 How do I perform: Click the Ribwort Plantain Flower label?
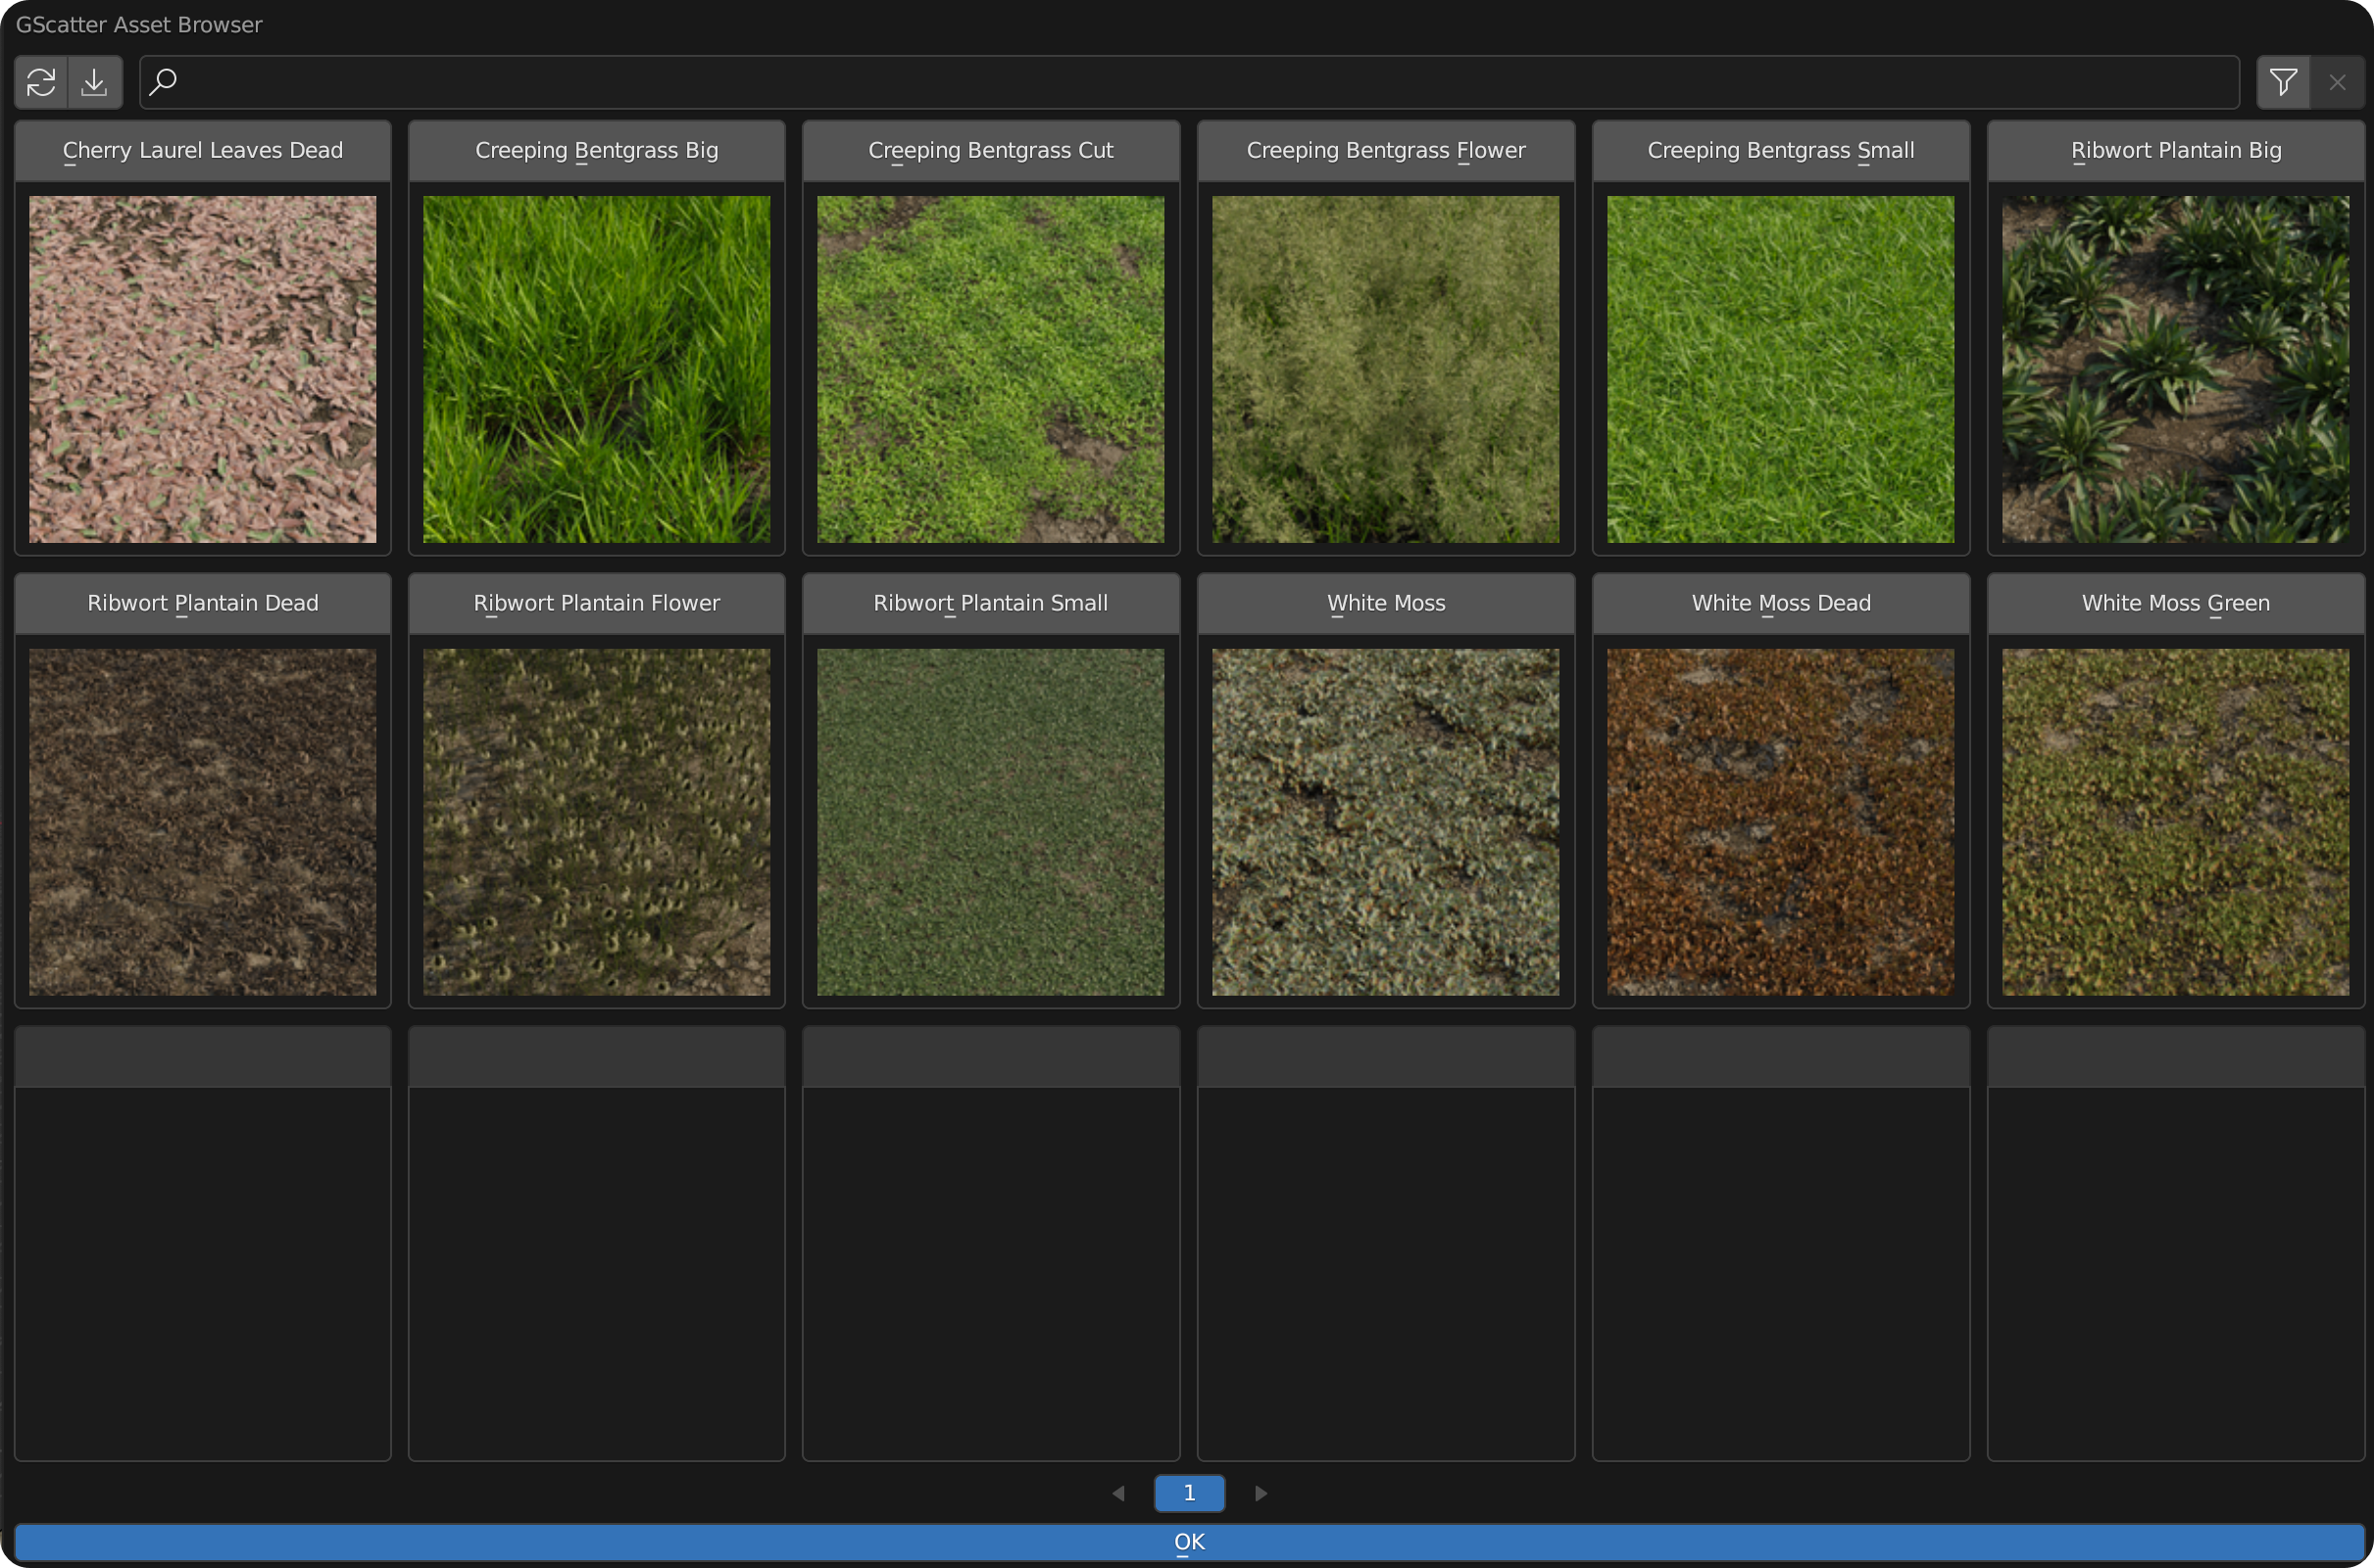click(597, 603)
